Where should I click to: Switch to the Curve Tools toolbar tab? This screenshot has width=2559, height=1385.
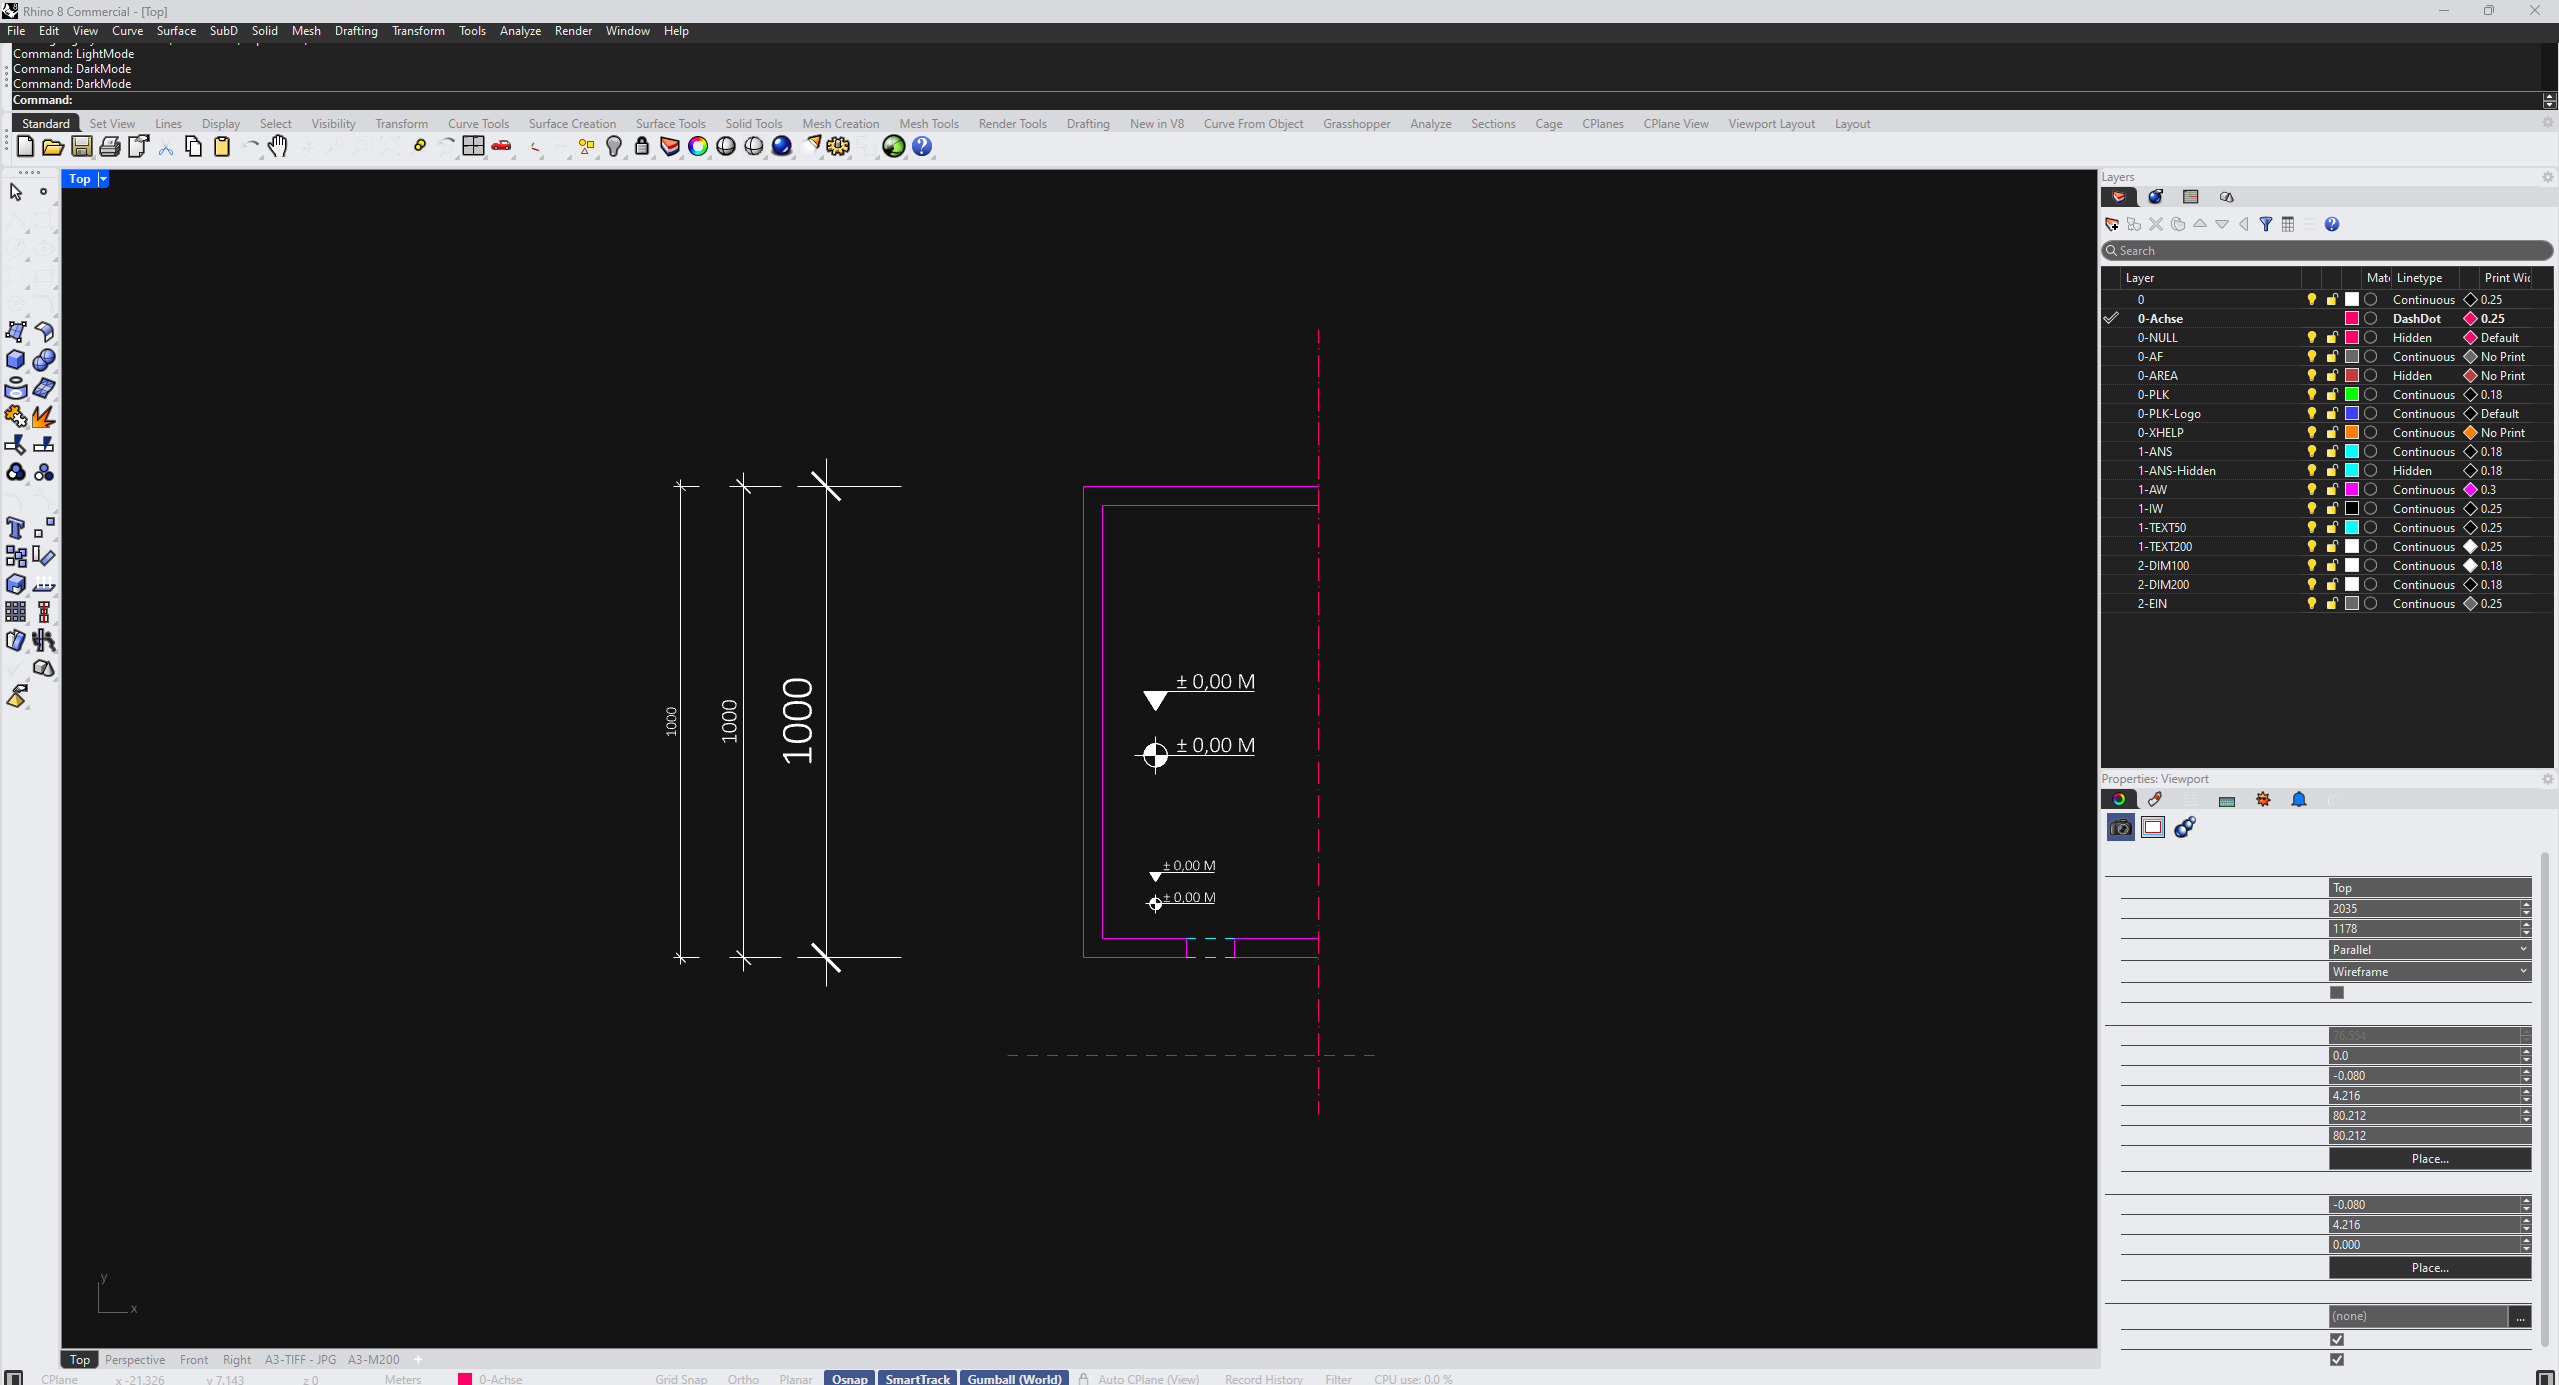tap(478, 124)
